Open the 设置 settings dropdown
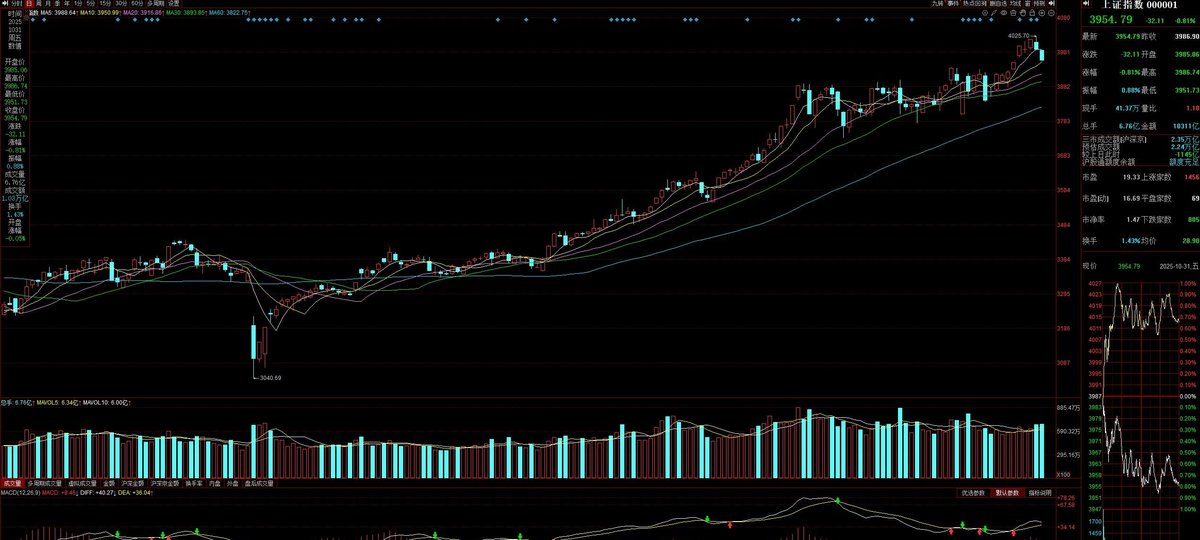The height and width of the screenshot is (540, 1200). point(174,4)
